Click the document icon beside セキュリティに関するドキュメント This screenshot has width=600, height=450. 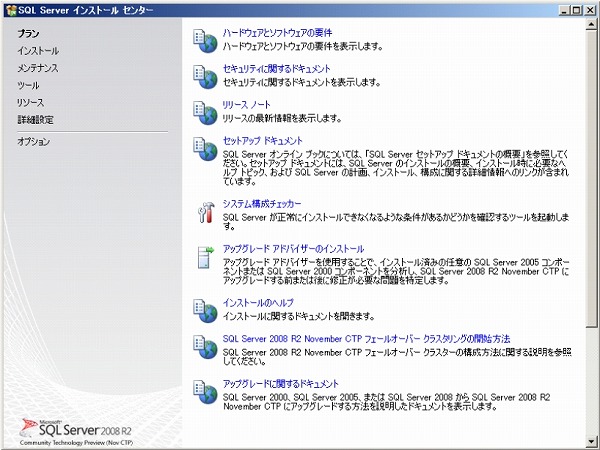(205, 77)
